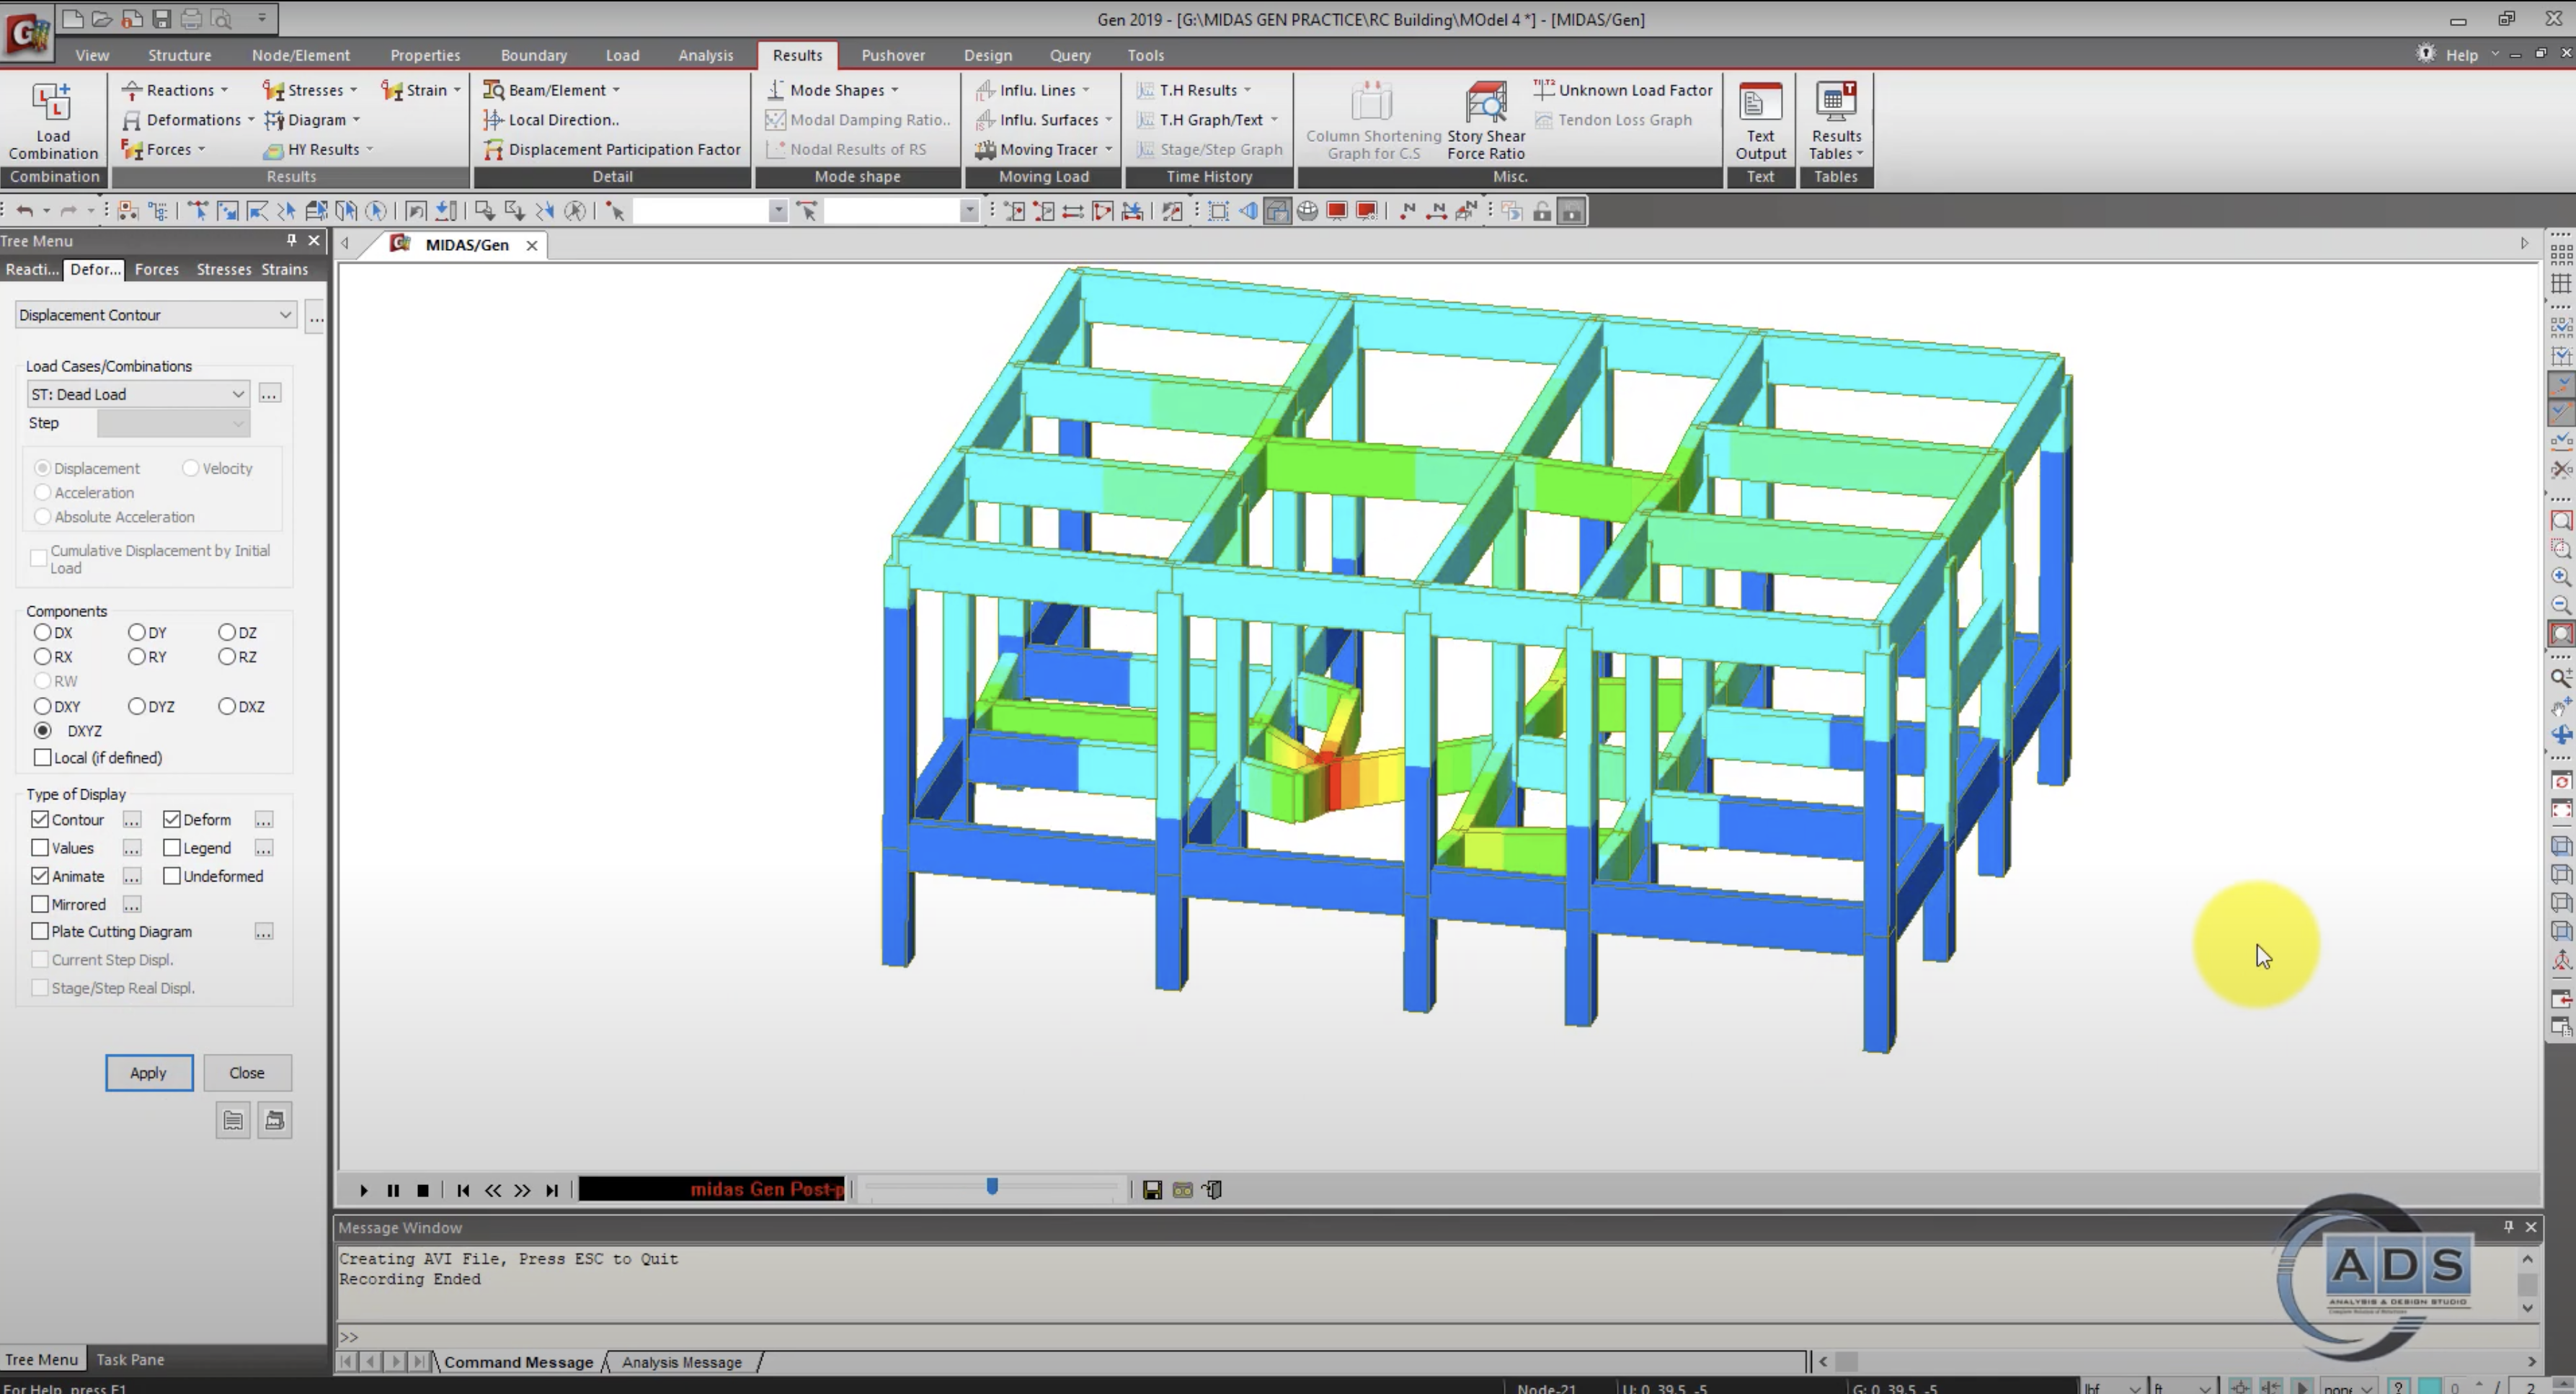Open the Displacement Contour dropdown
2576x1394 pixels.
[x=285, y=315]
